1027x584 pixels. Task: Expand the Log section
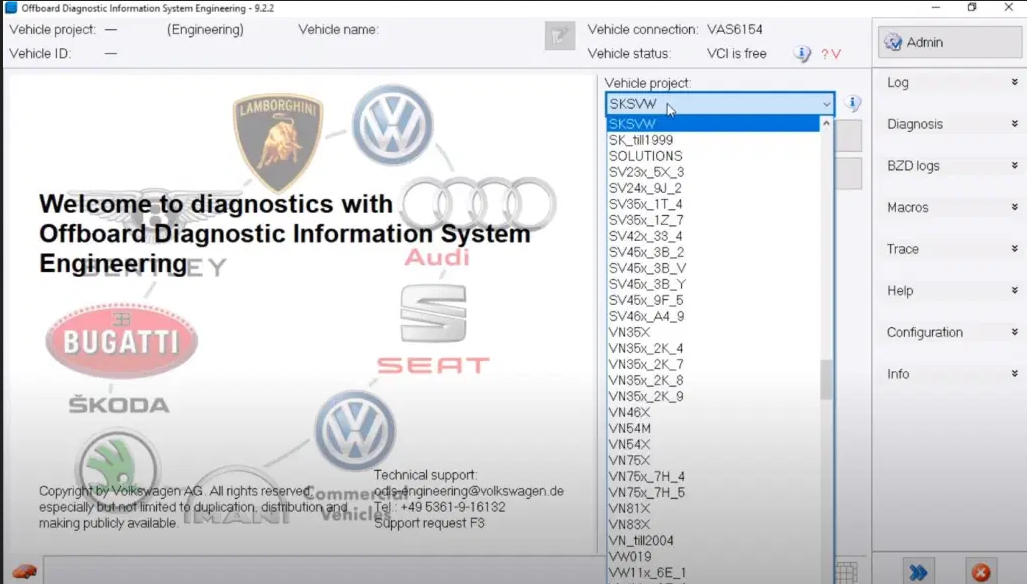coord(951,82)
